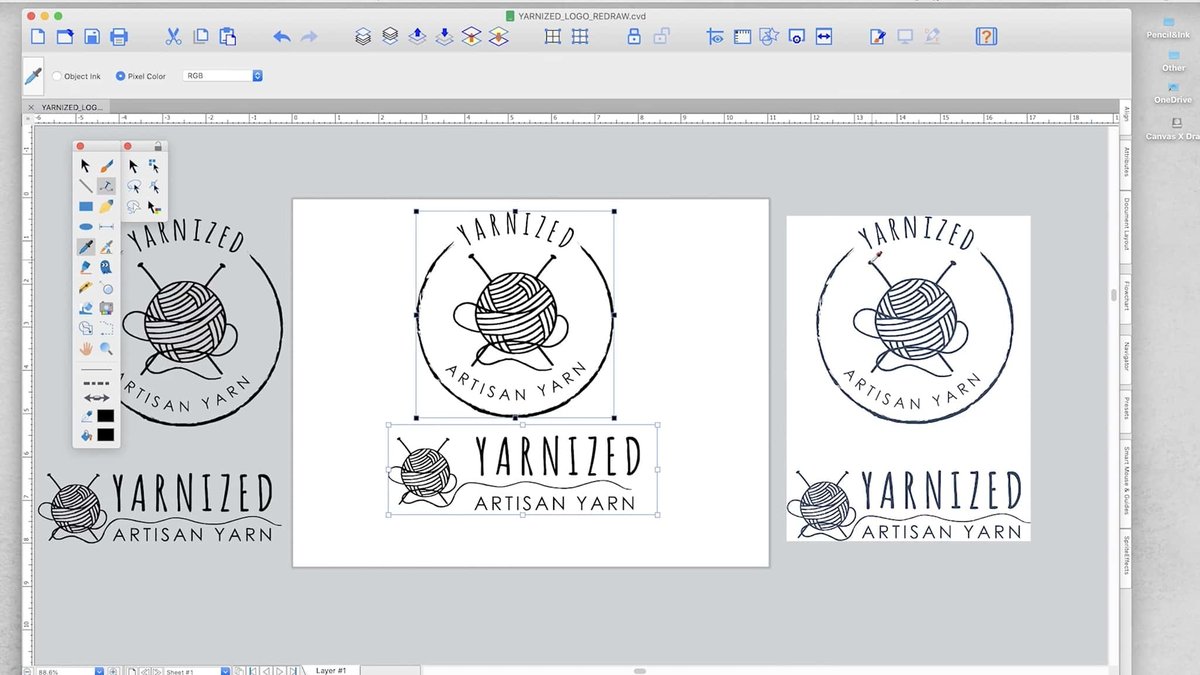Screen dimensions: 1200x675
Task: Click the Print icon in the toolbar
Action: tap(119, 37)
